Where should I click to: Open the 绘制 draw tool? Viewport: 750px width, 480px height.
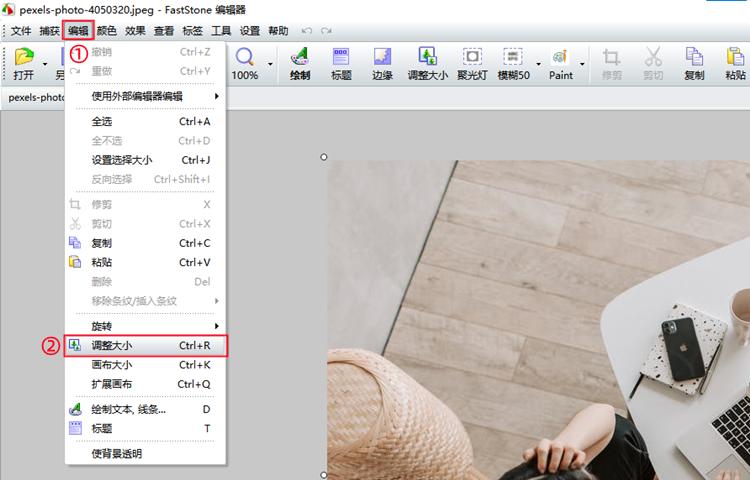[300, 64]
